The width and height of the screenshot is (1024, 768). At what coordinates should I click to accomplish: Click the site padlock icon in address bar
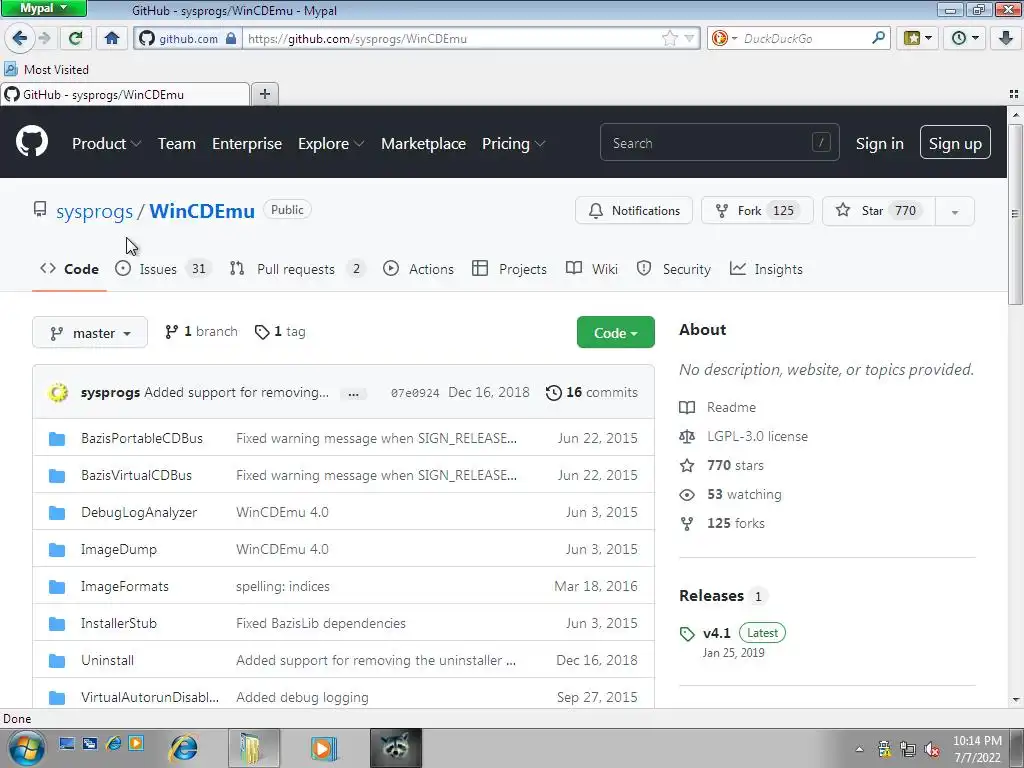231,39
